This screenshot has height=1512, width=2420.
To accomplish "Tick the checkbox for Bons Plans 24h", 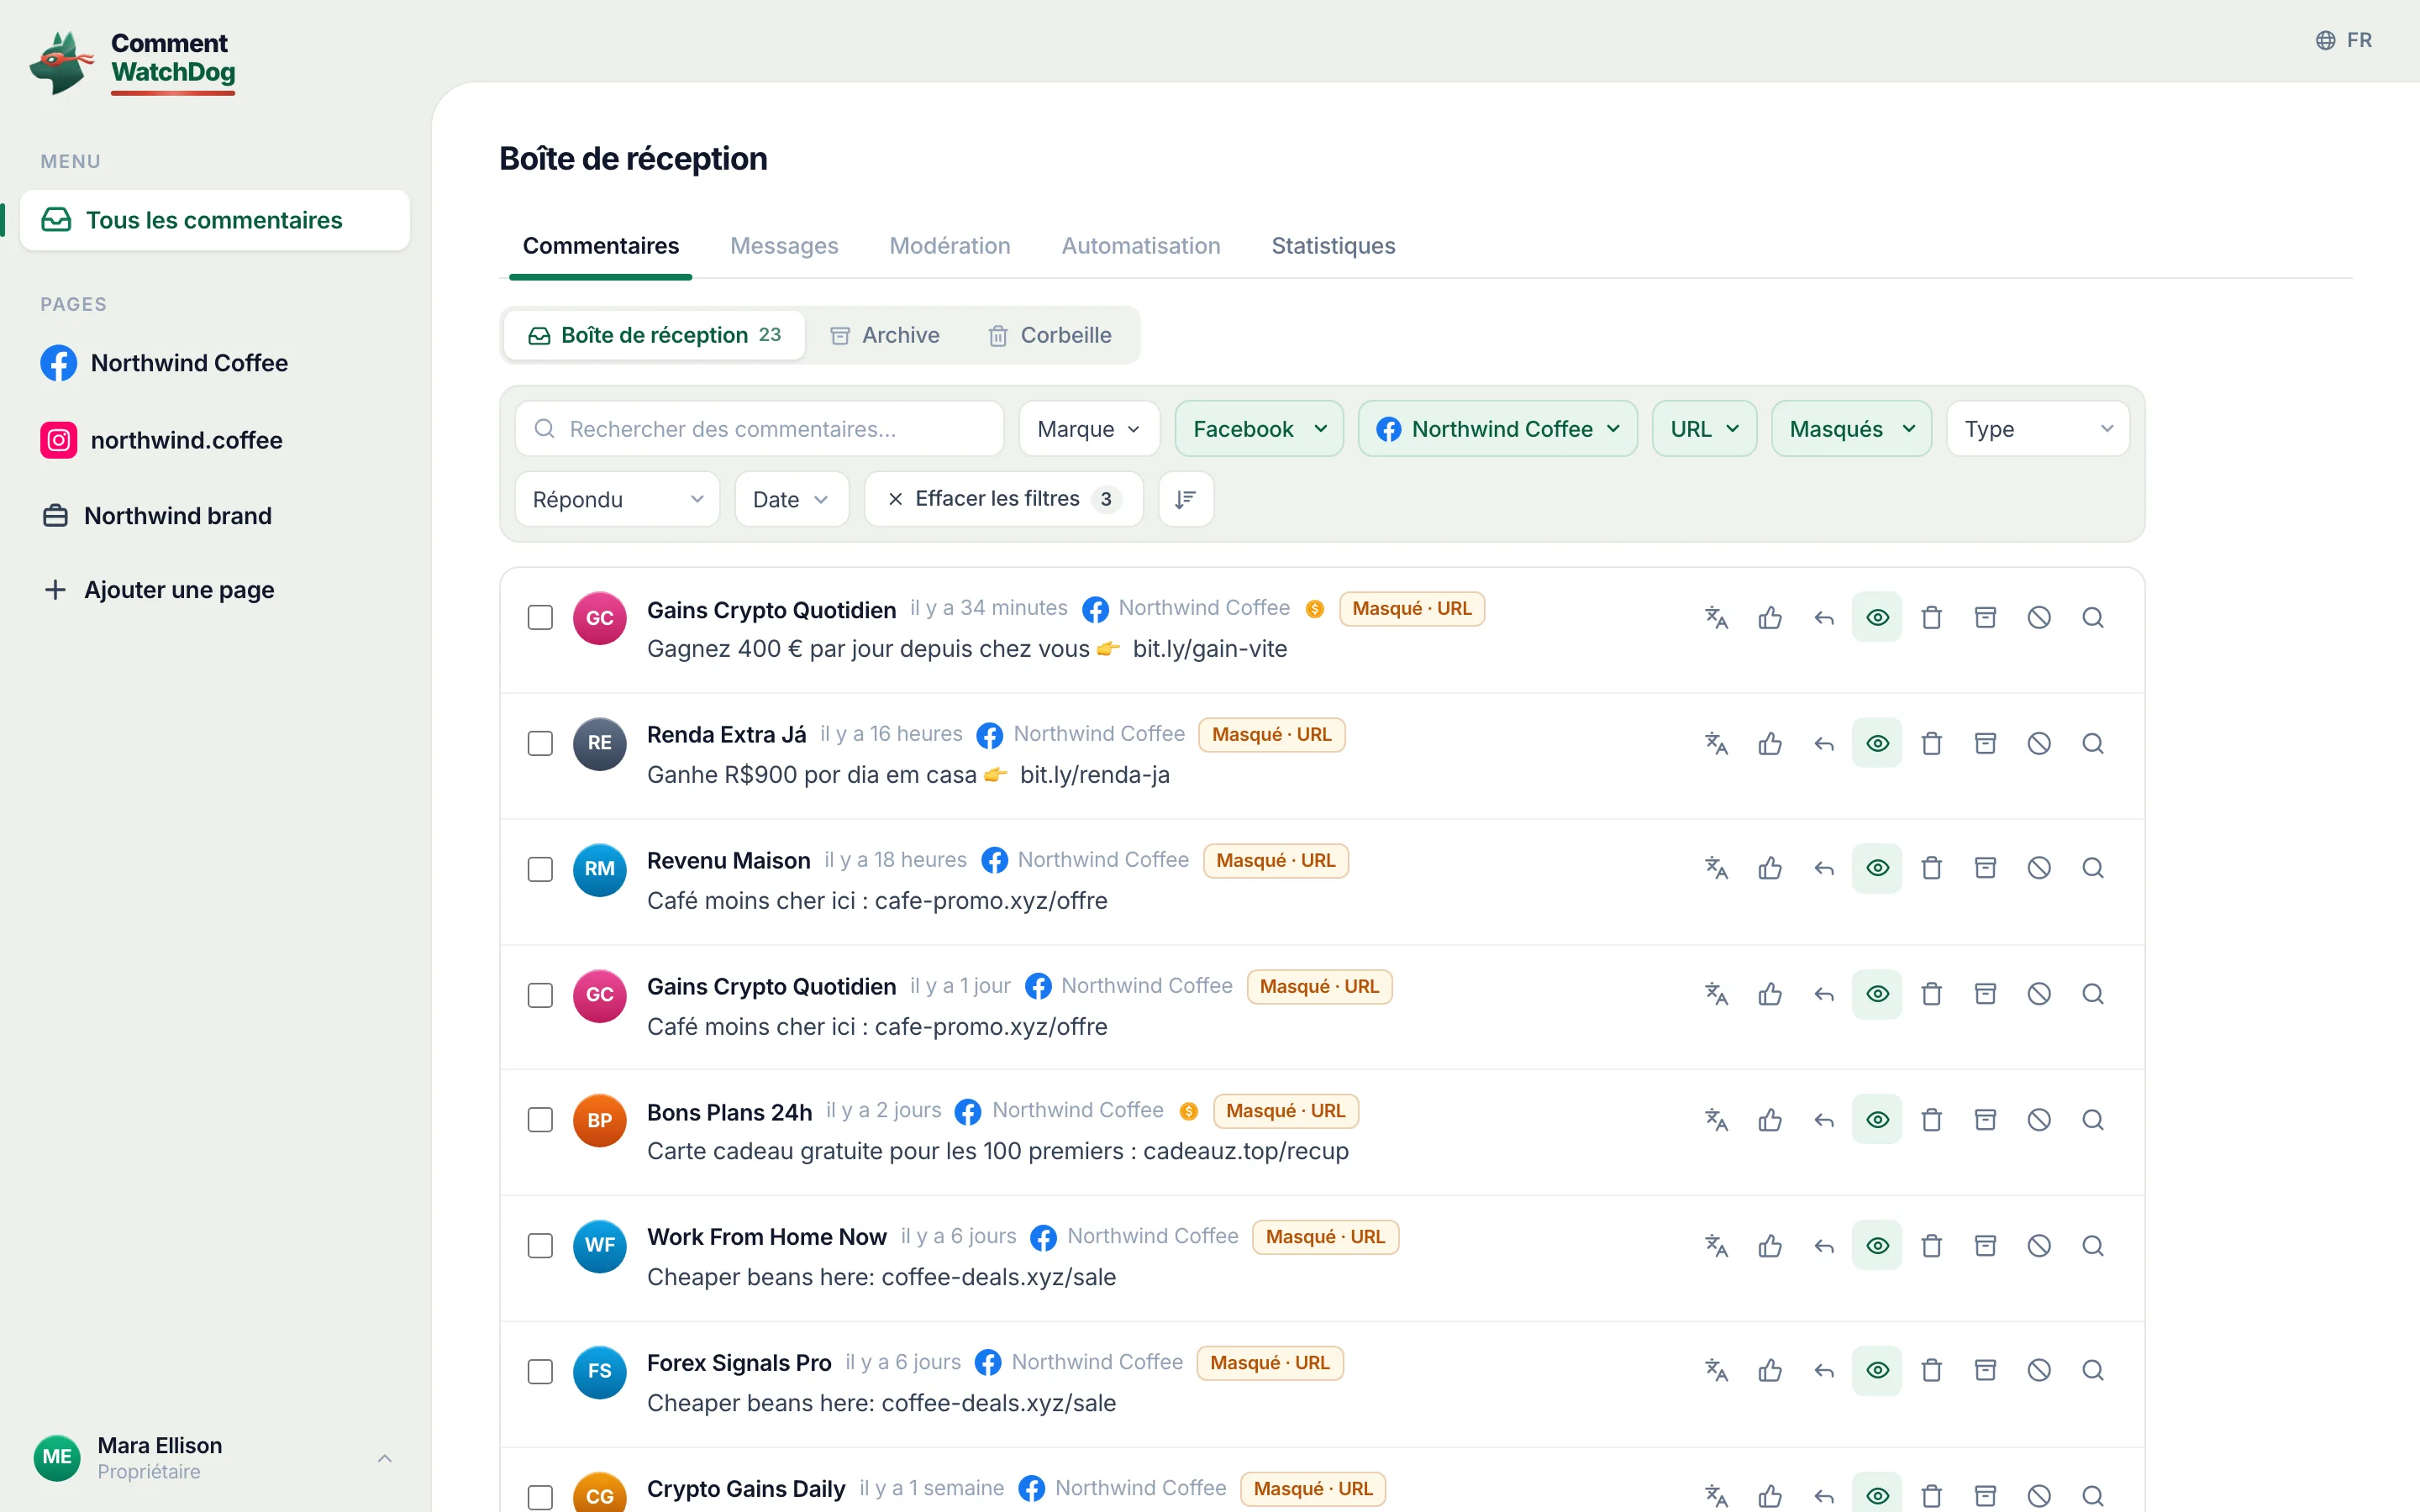I will click(540, 1120).
